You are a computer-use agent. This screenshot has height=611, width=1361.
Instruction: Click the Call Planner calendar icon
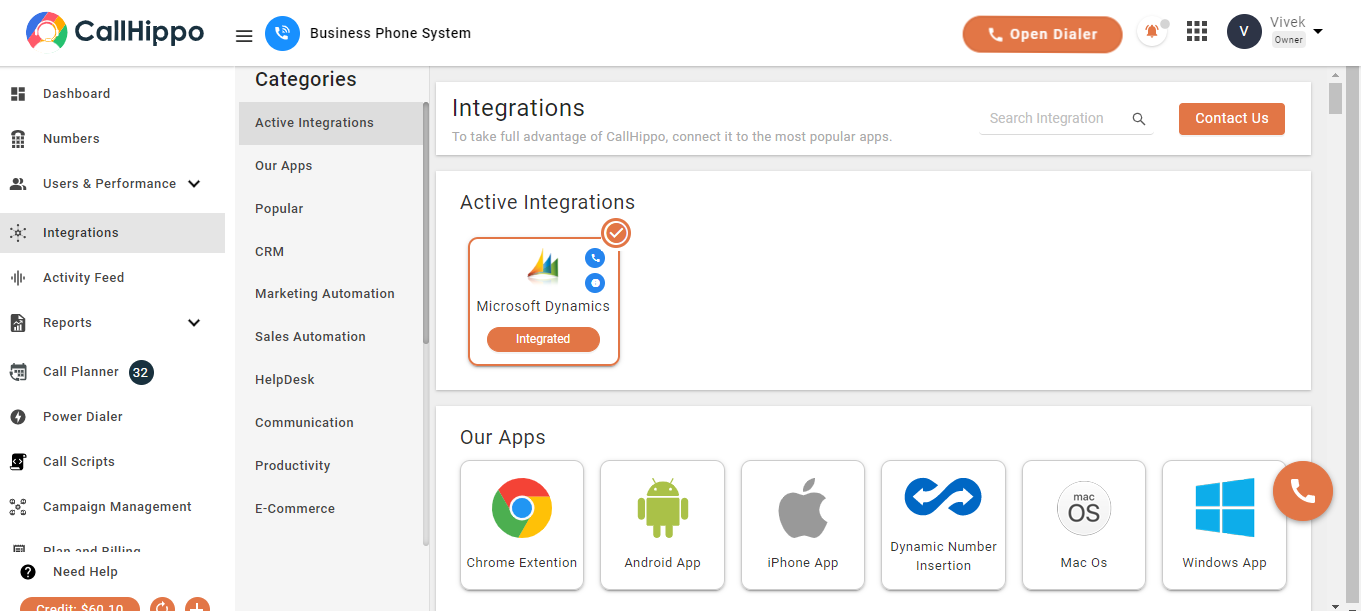pos(18,372)
